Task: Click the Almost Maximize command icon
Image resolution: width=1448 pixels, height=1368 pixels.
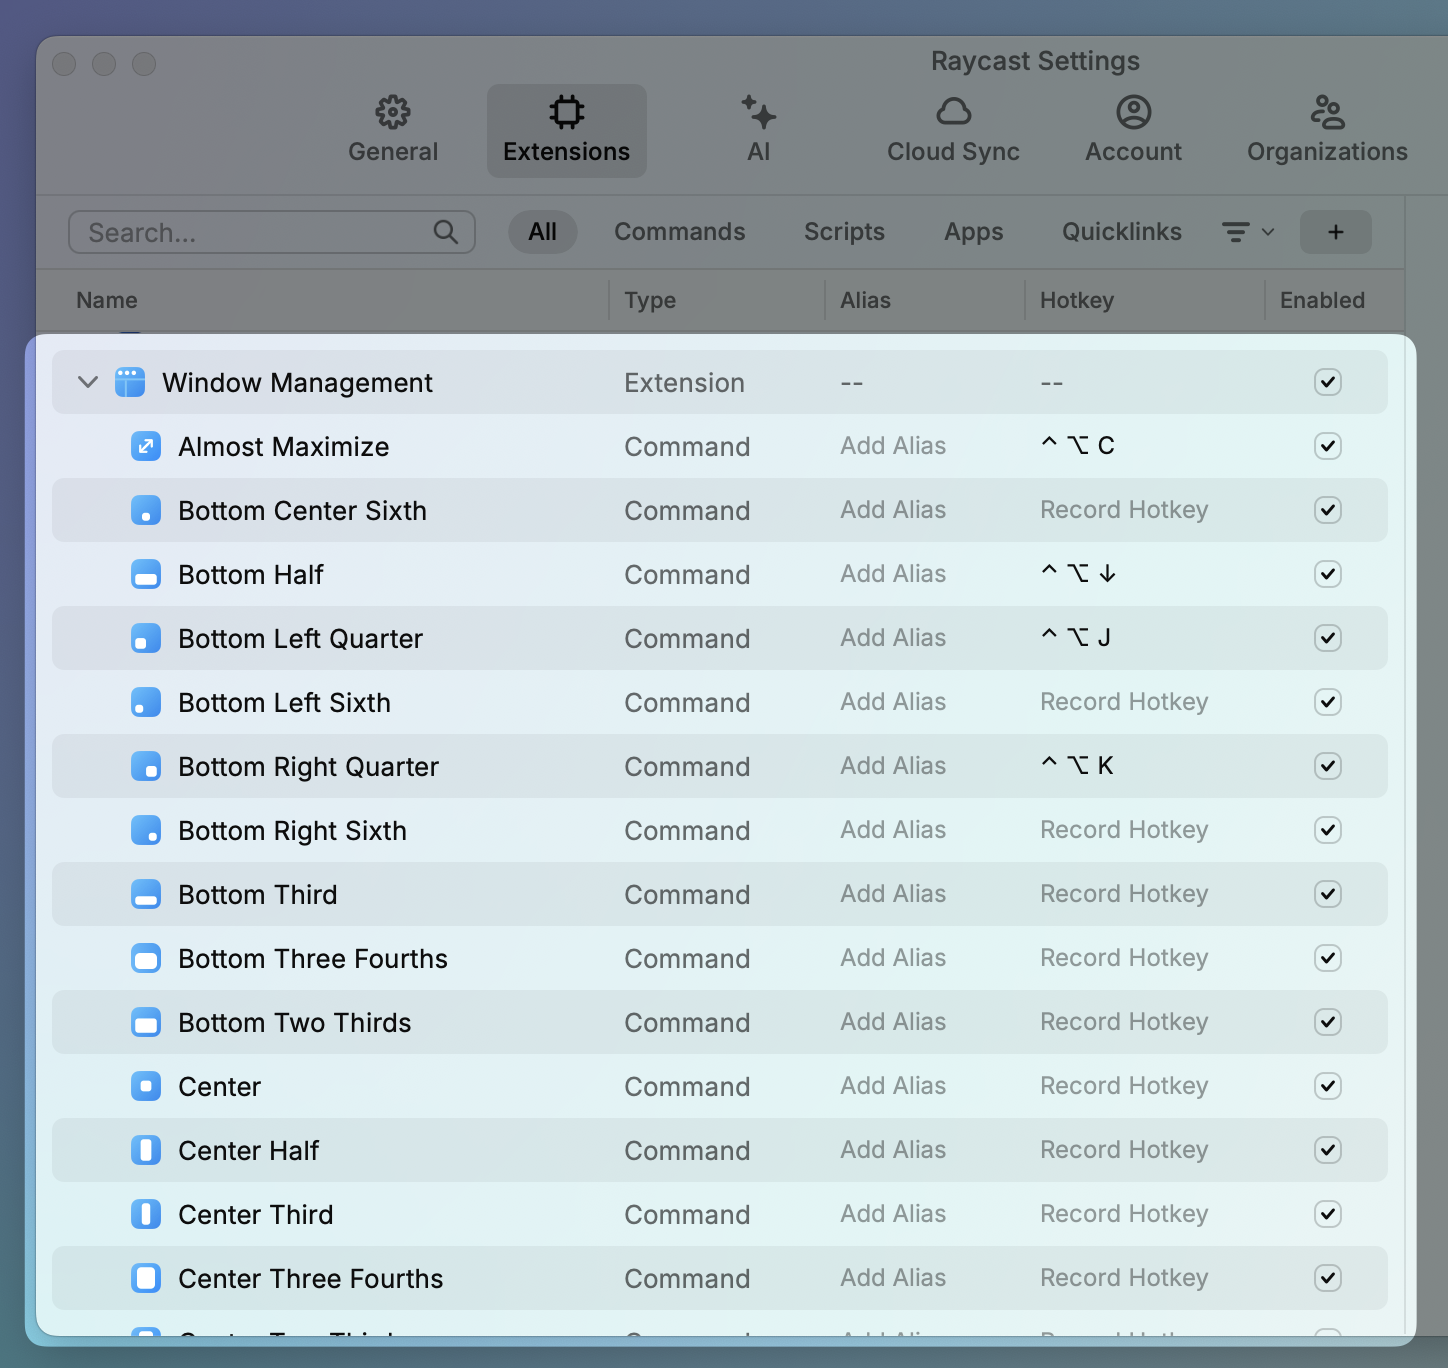Action: click(146, 446)
